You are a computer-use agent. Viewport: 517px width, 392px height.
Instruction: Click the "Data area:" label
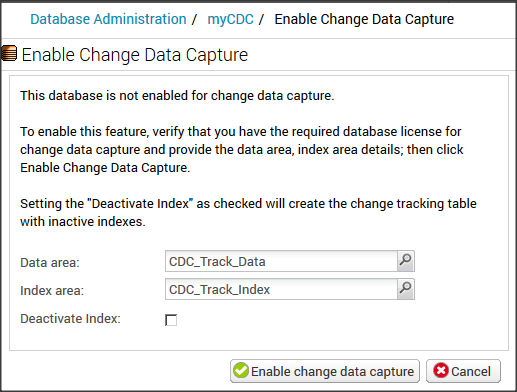[50, 263]
